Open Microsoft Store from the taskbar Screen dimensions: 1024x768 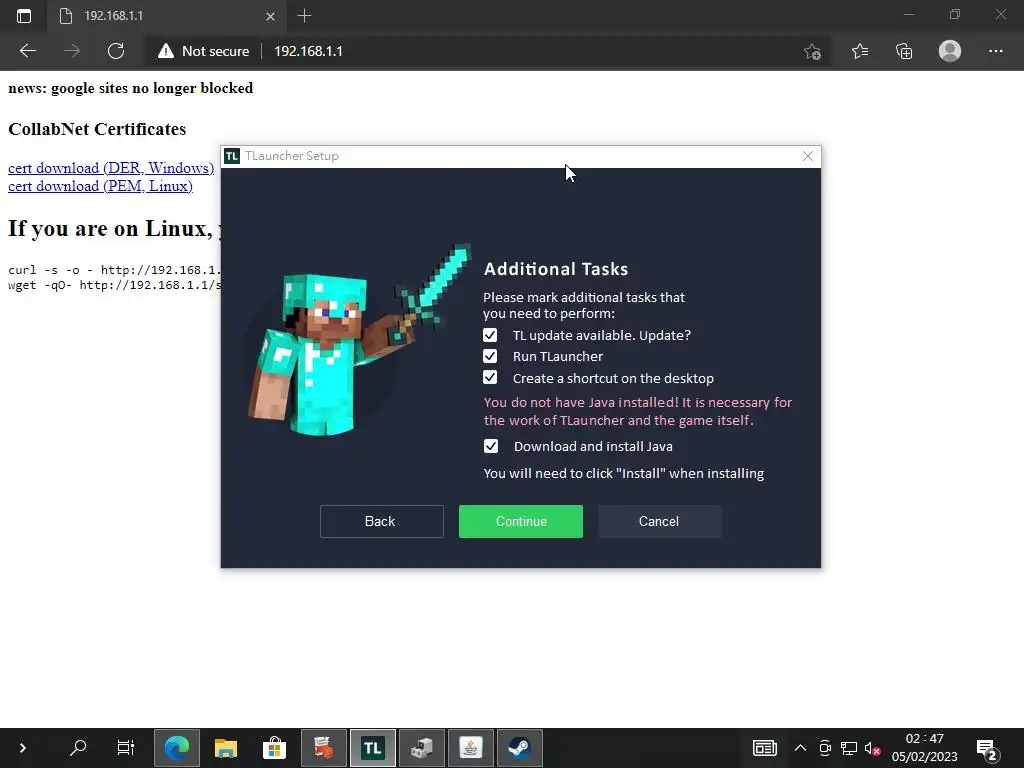275,748
